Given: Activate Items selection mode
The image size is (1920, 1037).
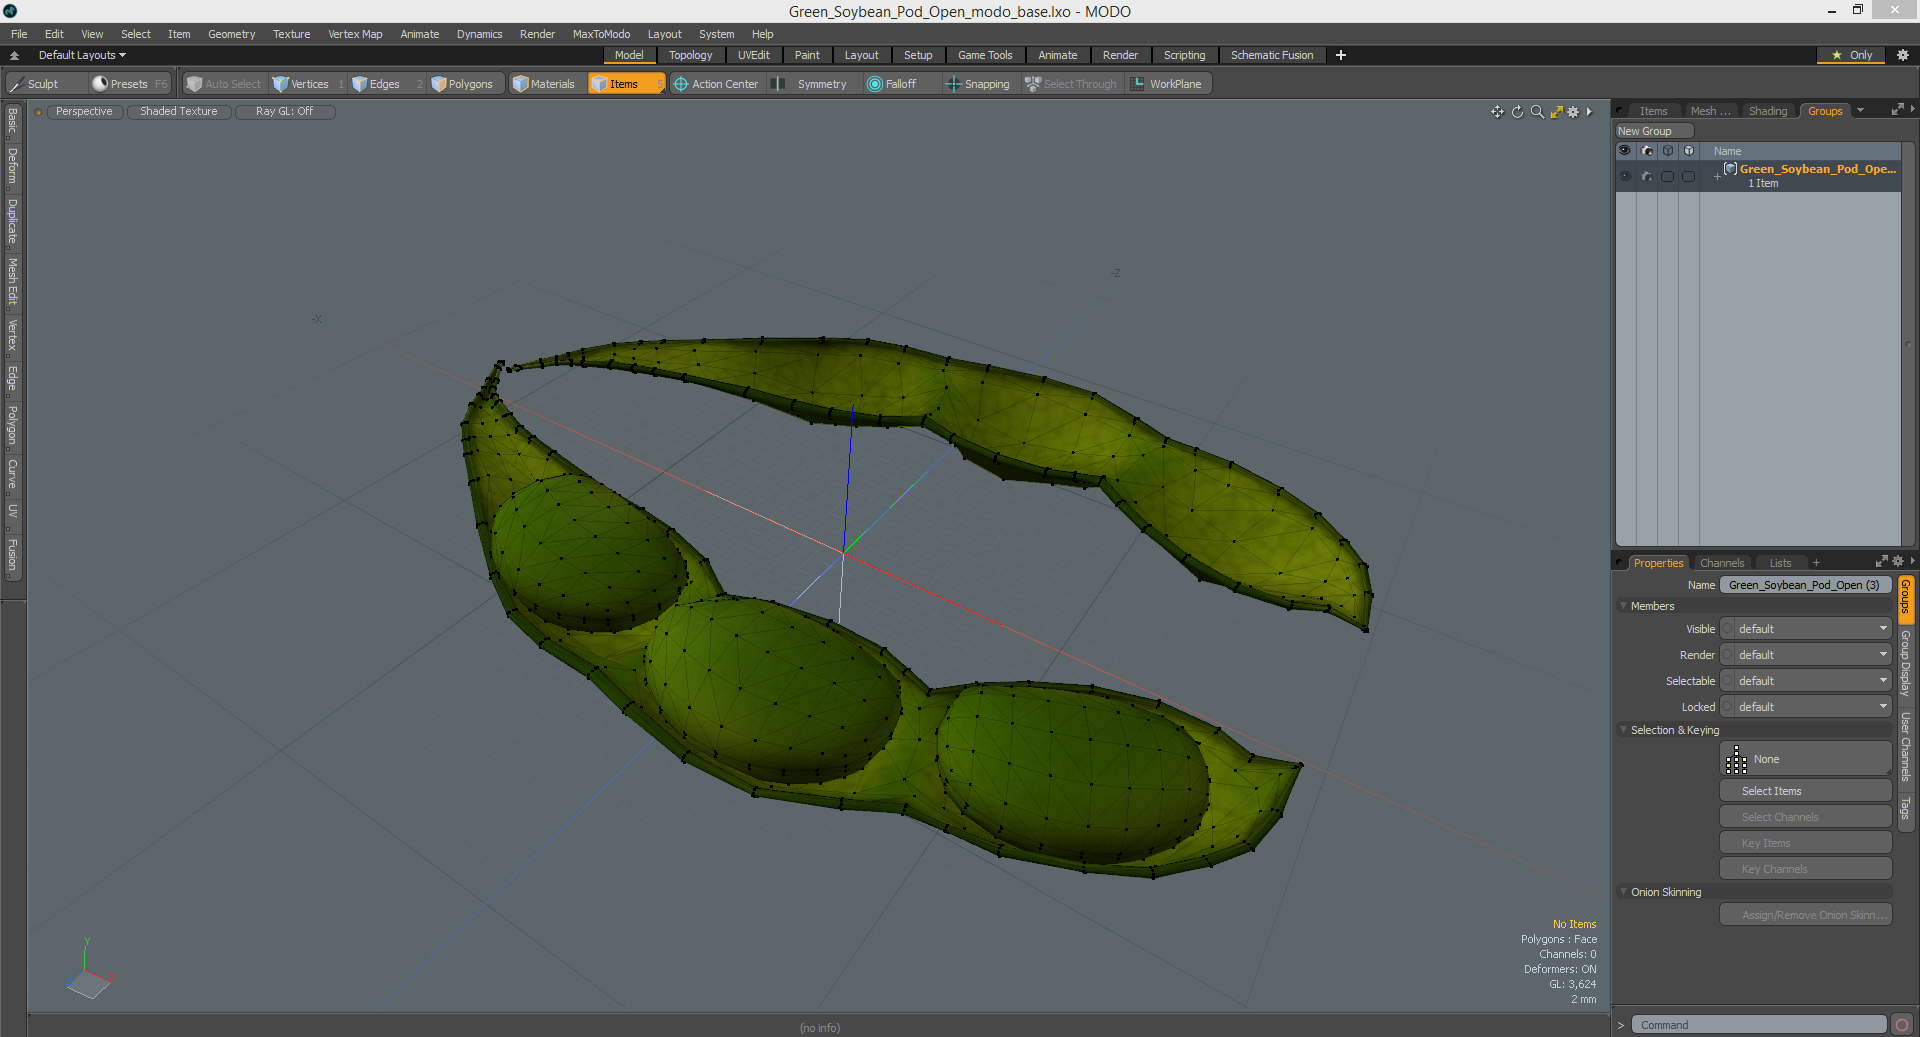Looking at the screenshot, I should (x=626, y=84).
